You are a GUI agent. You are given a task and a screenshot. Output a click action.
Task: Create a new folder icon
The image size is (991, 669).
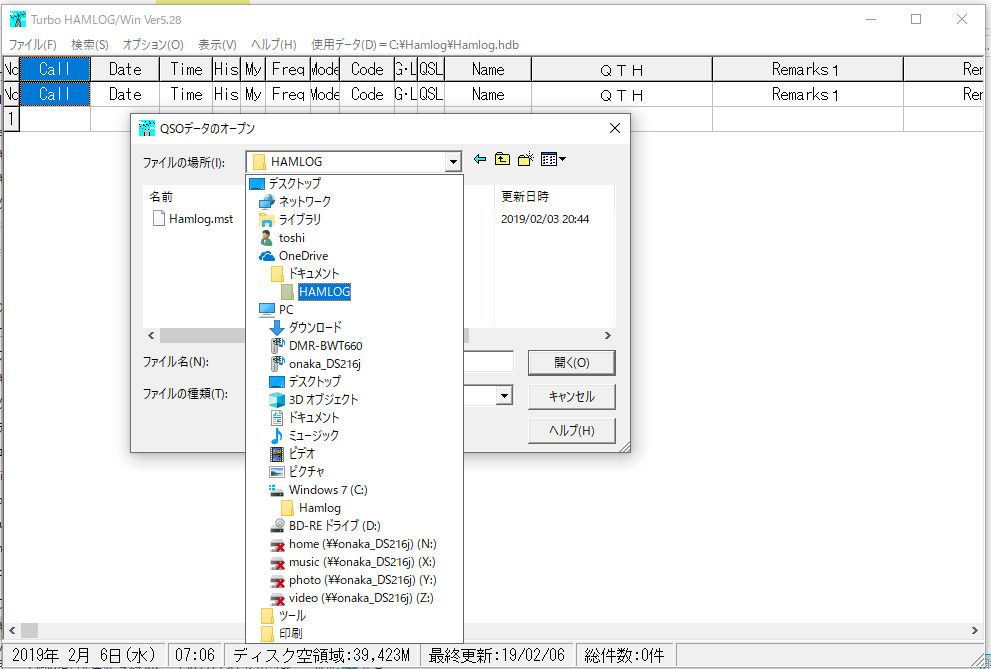pyautogui.click(x=525, y=159)
